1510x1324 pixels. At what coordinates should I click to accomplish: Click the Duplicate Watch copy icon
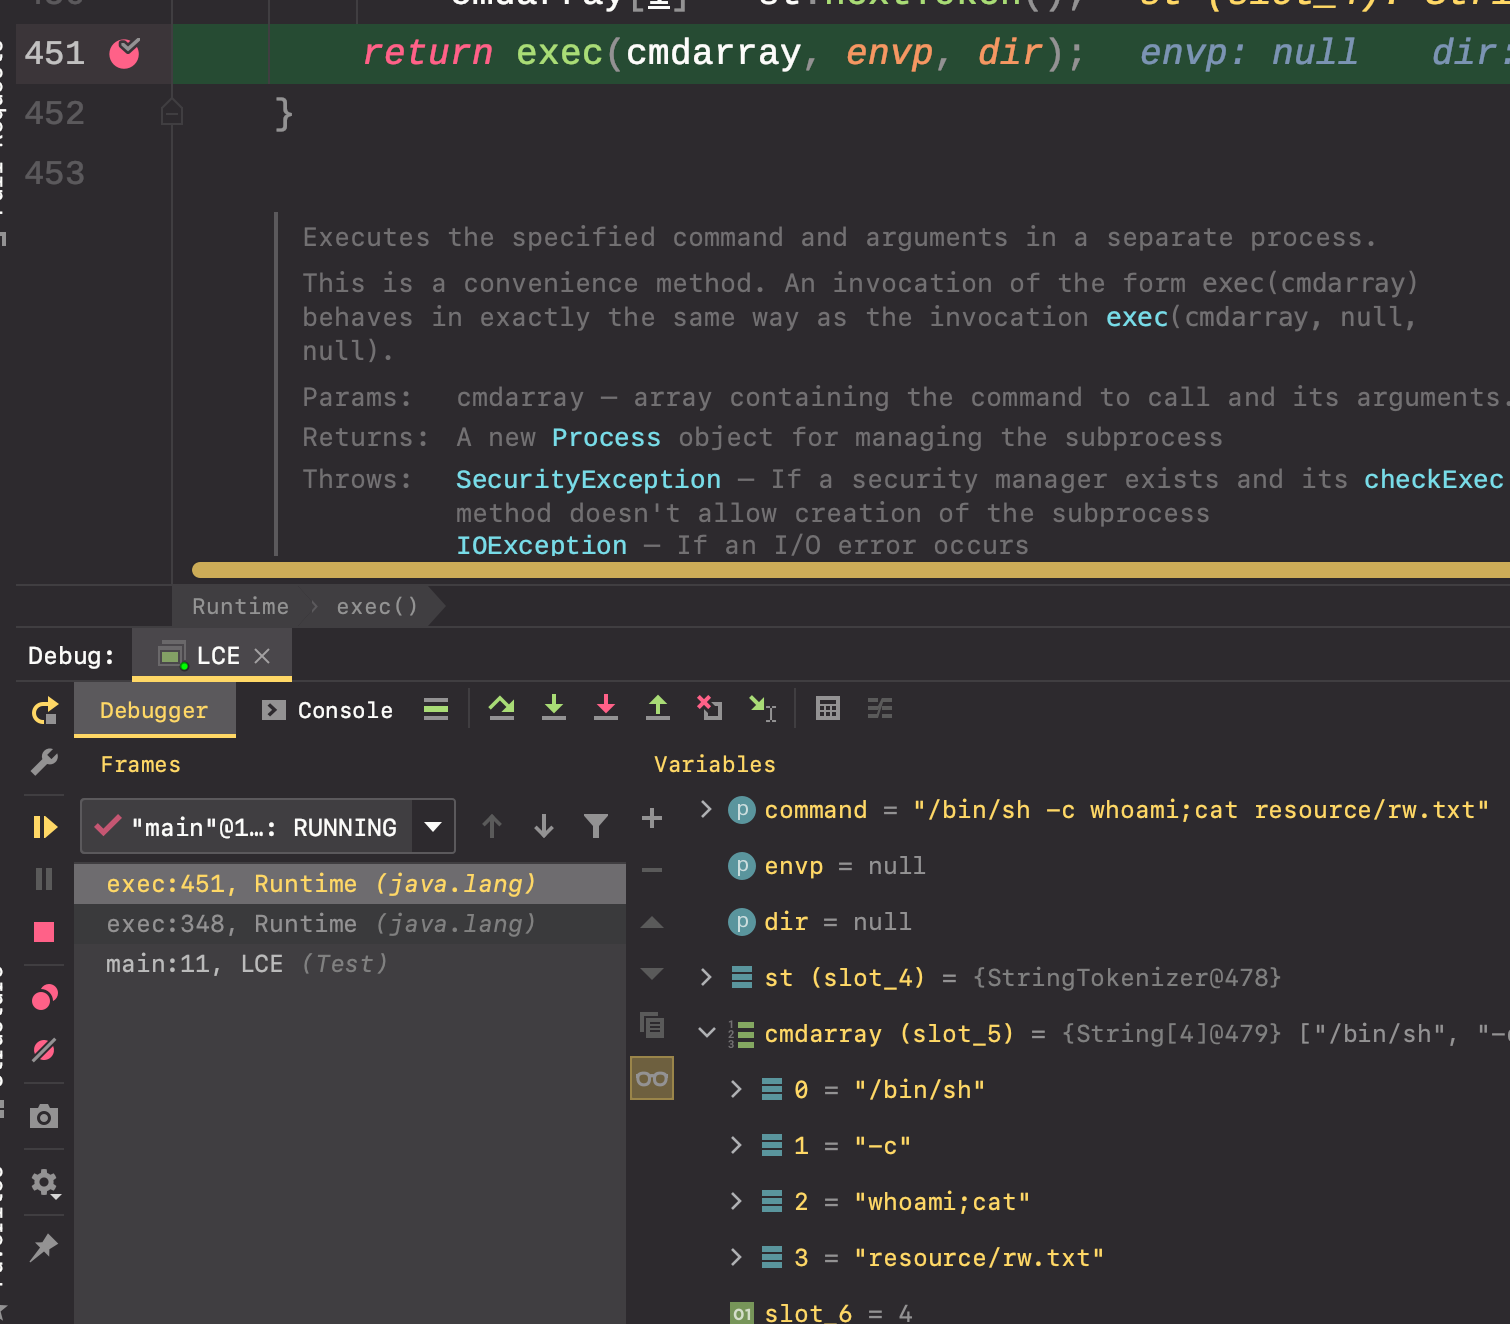tap(652, 1025)
